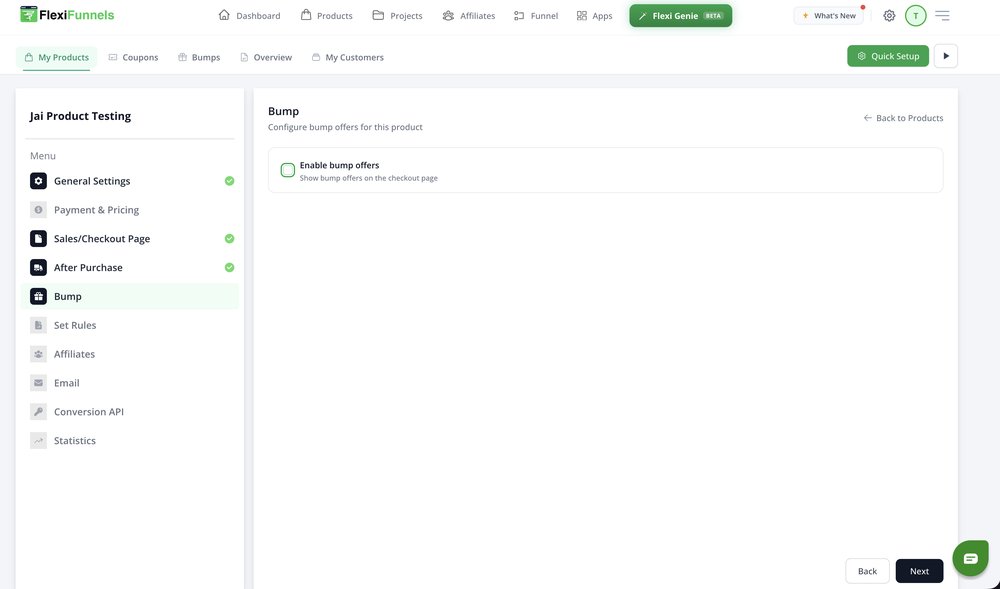The height and width of the screenshot is (589, 1000).
Task: Open the Products top navigation item
Action: point(327,15)
